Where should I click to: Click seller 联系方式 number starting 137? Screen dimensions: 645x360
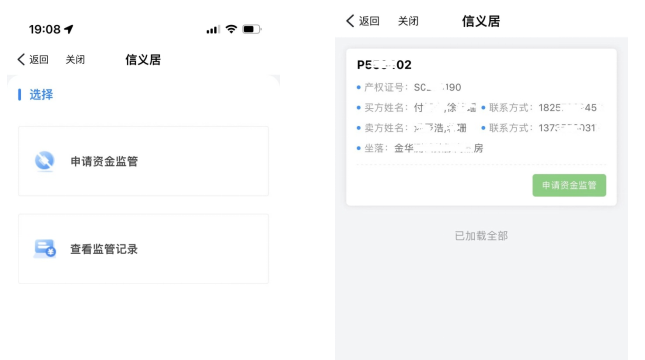tap(567, 128)
